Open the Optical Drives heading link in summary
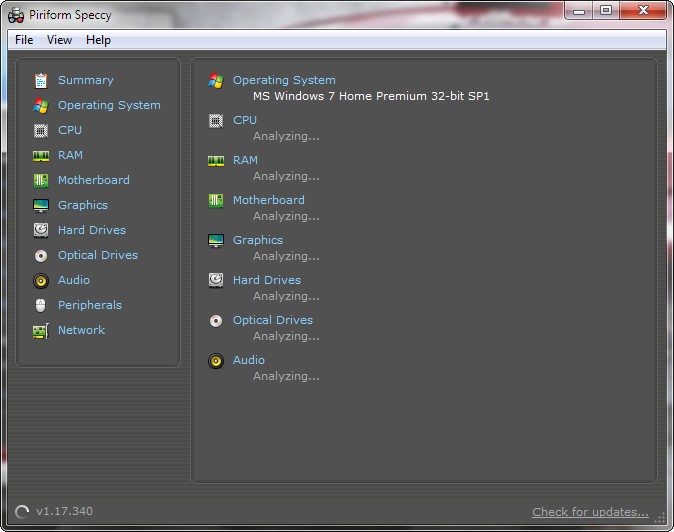The image size is (674, 532). click(x=273, y=320)
